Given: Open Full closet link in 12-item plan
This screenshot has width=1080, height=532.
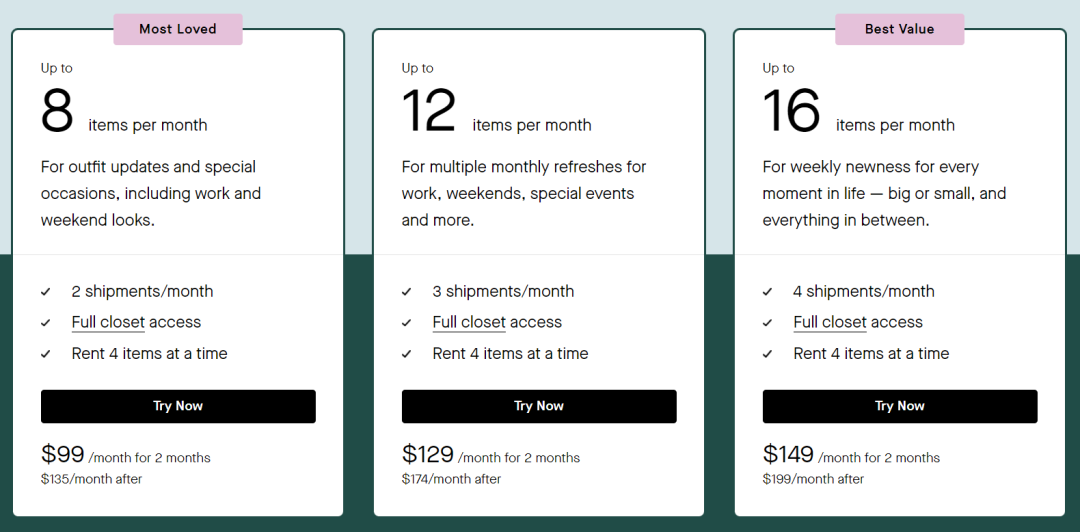Looking at the screenshot, I should point(469,322).
